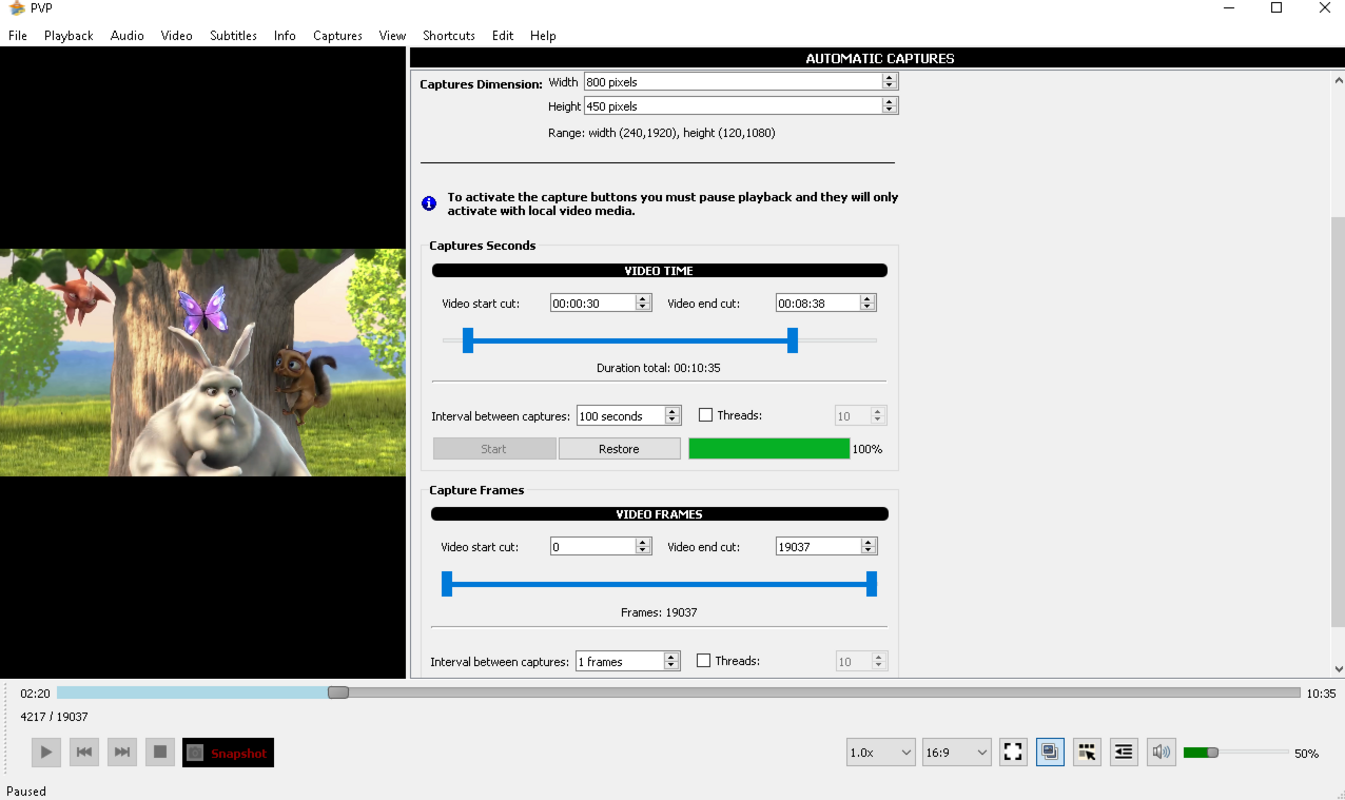The image size is (1345, 800).
Task: Click the blue info icon
Action: tap(429, 203)
